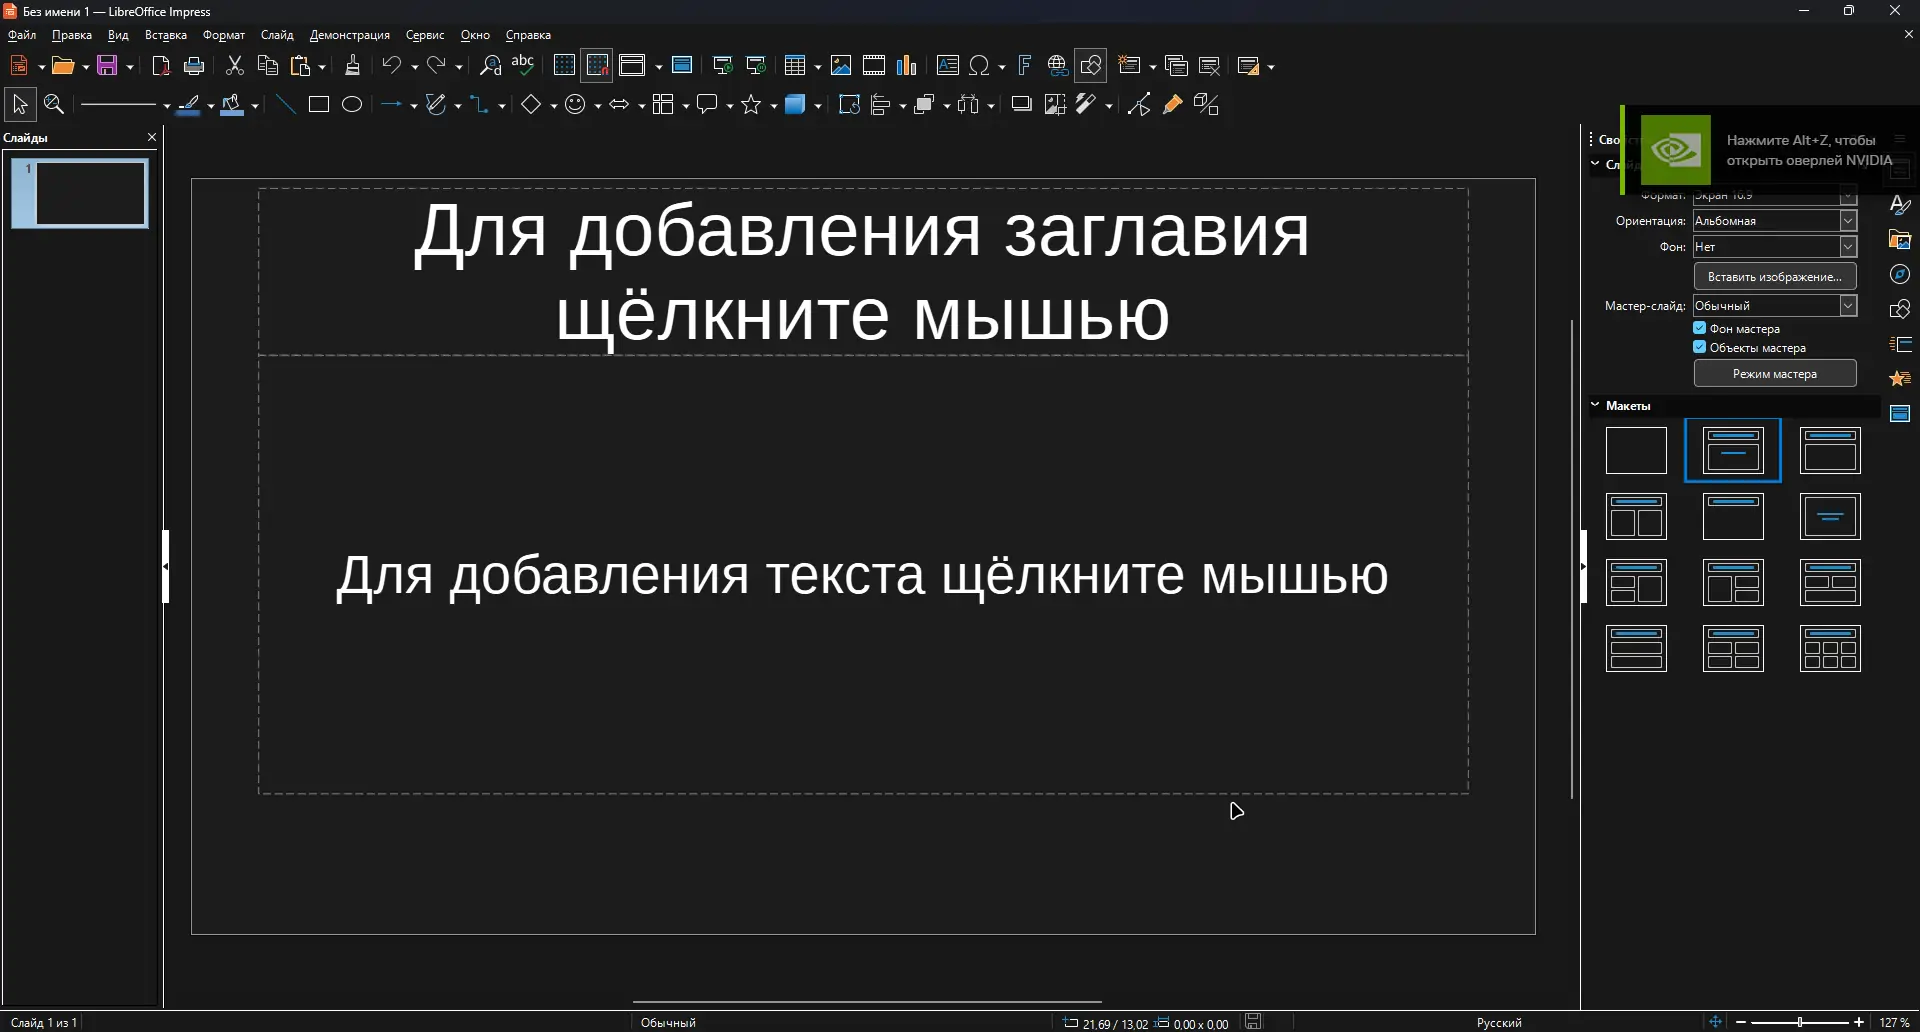
Task: Open the Styles panel in the sidebar
Action: (1901, 205)
